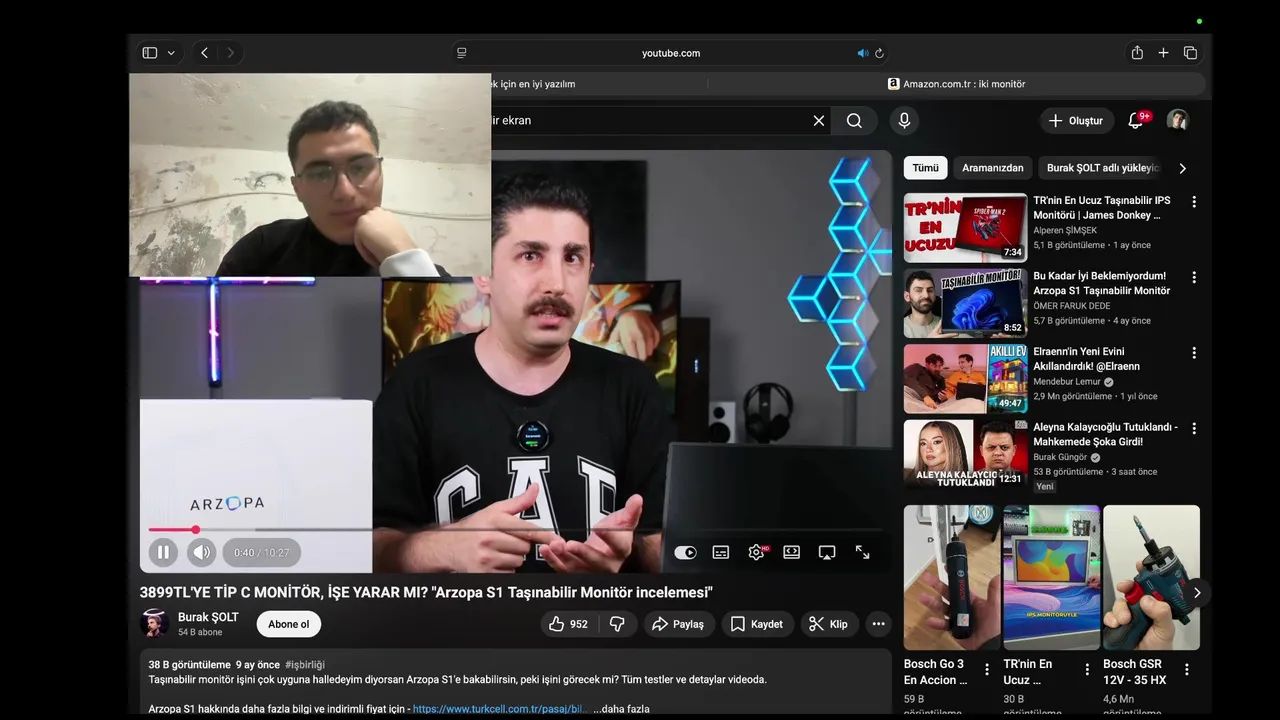Open options for Bosch Go 3 short
Image resolution: width=1280 pixels, height=720 pixels.
click(987, 670)
